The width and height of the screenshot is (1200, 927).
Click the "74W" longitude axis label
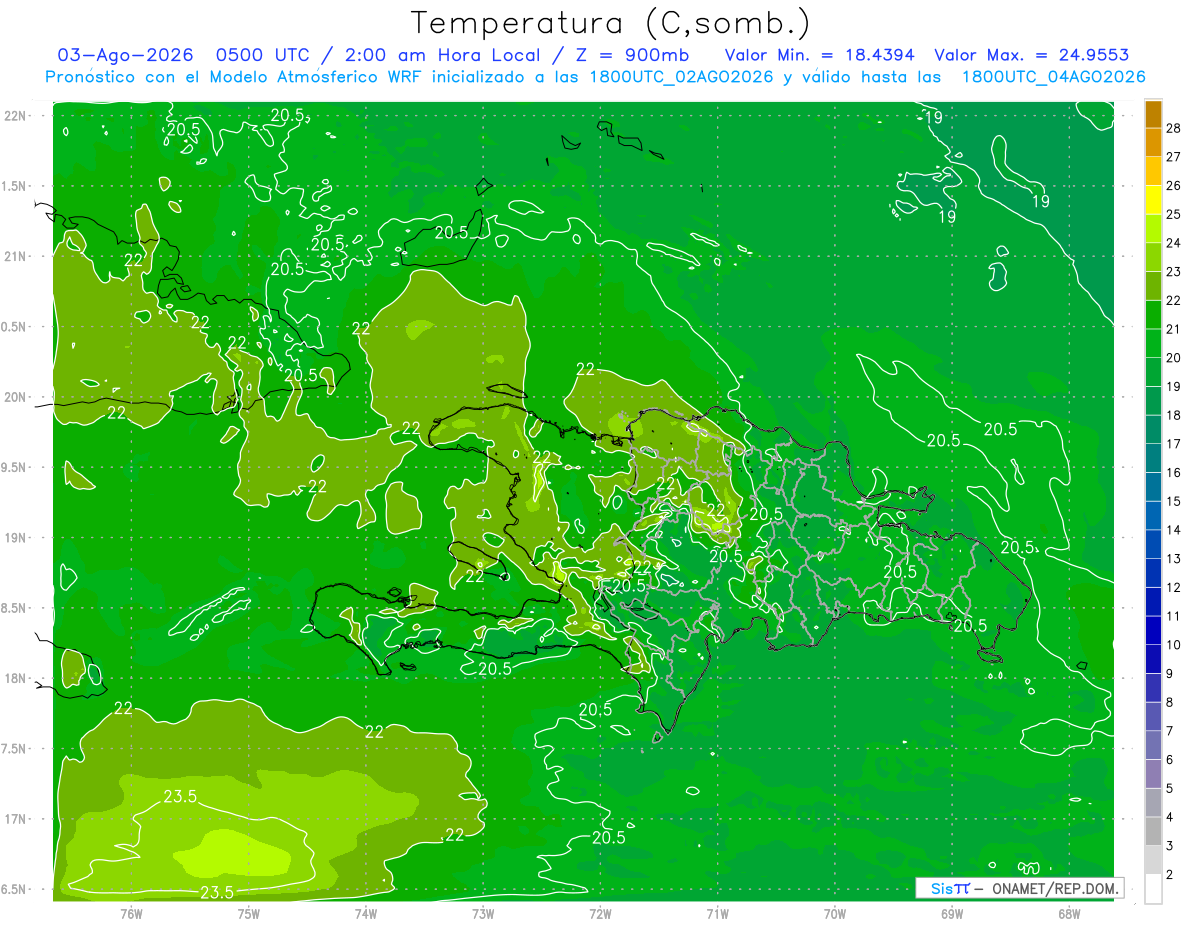click(366, 913)
